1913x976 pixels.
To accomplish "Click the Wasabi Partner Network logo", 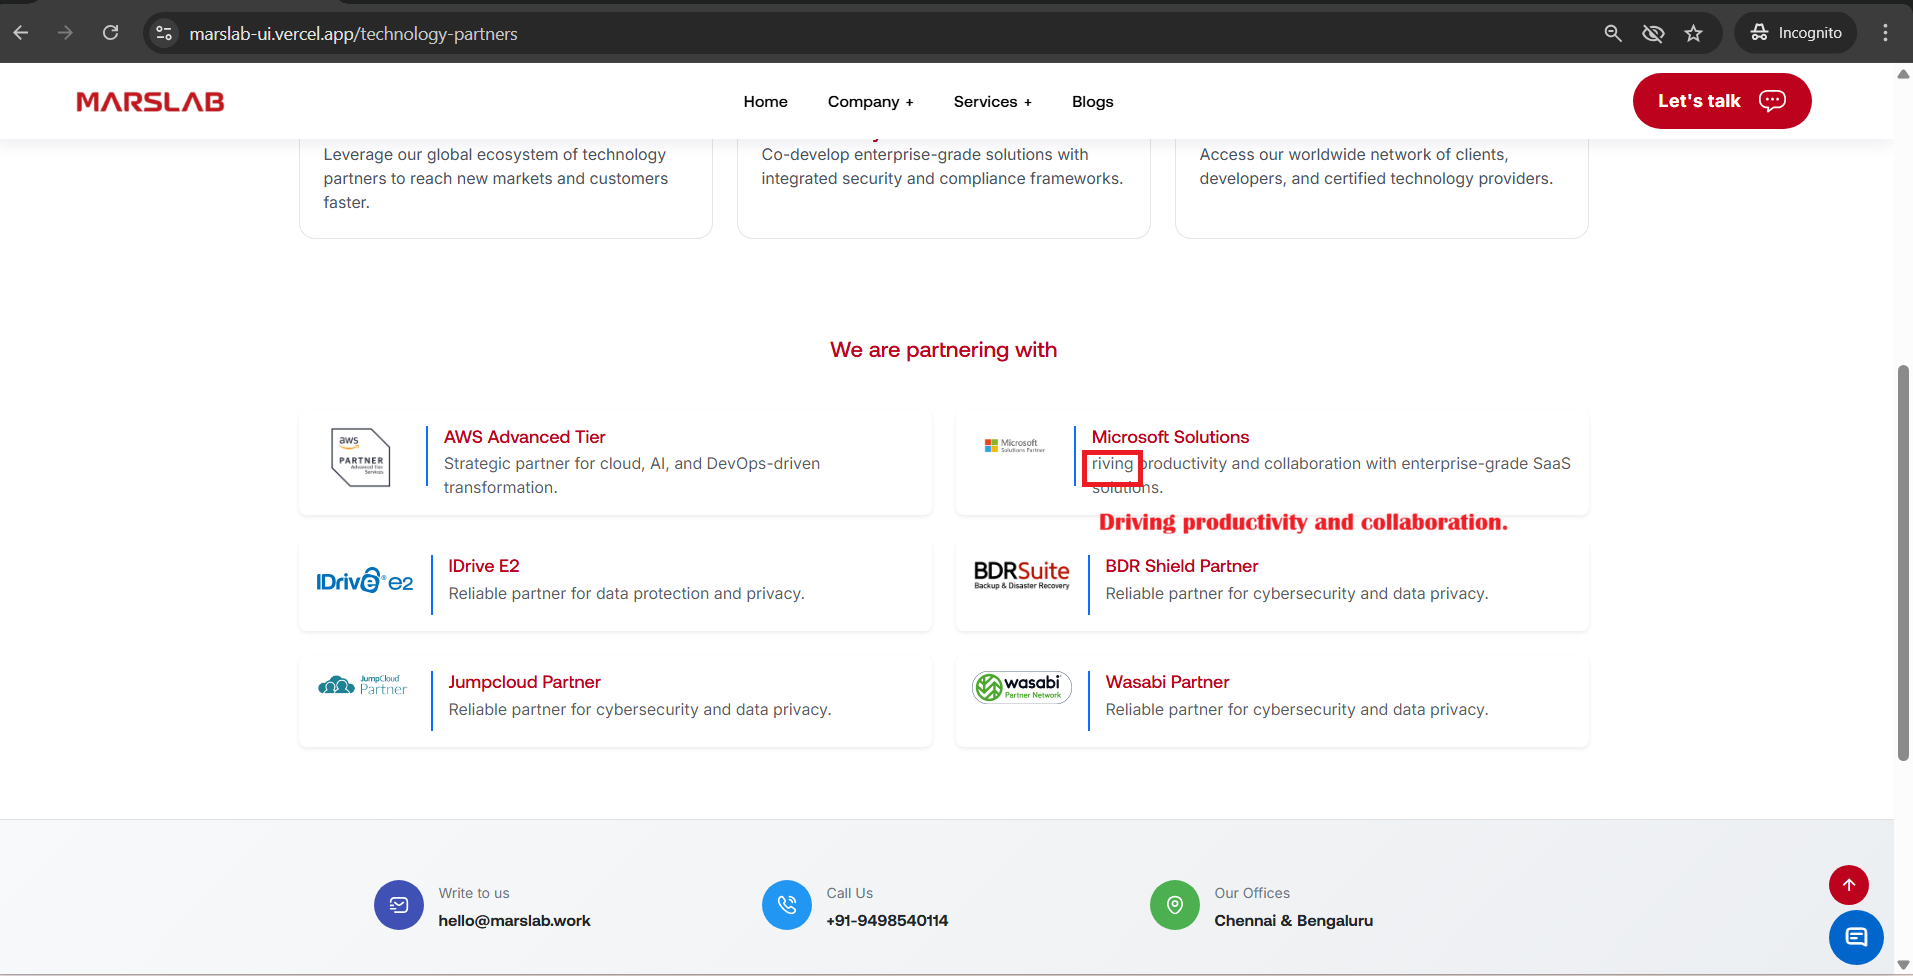I will [x=1021, y=688].
